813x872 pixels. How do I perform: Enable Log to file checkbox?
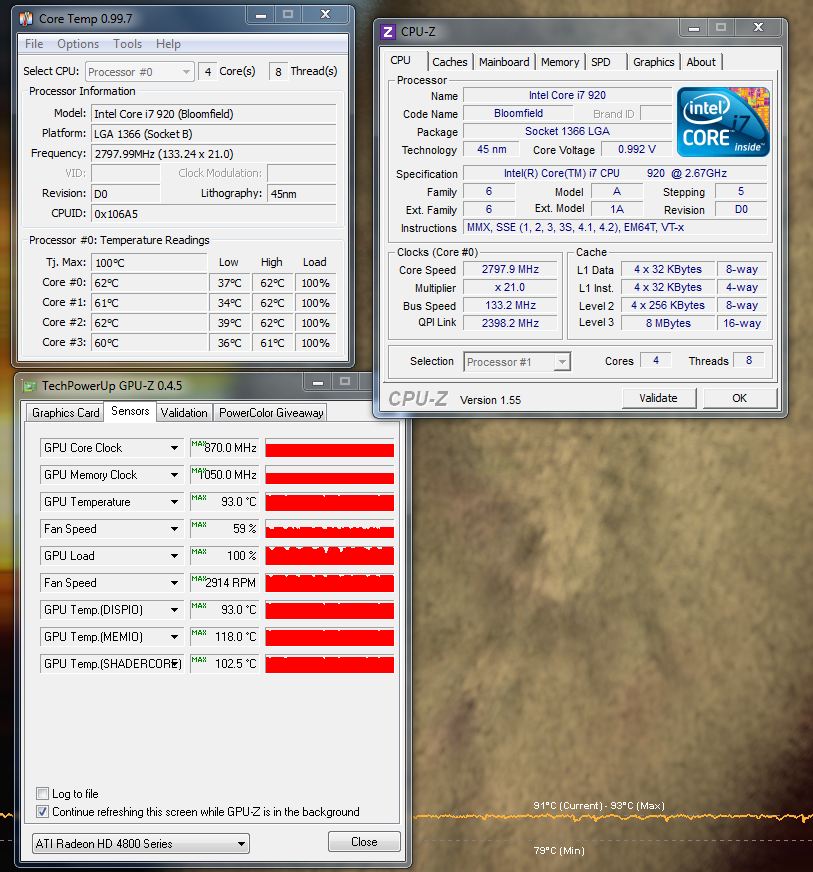[42, 794]
